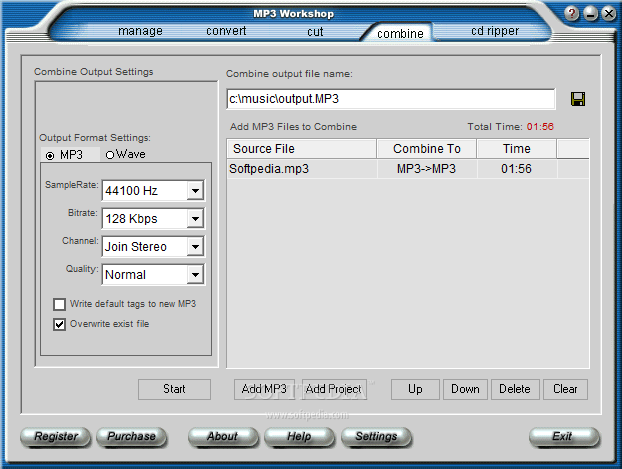Click the Combine To column header
Viewport: 622px width, 469px height.
coord(427,149)
